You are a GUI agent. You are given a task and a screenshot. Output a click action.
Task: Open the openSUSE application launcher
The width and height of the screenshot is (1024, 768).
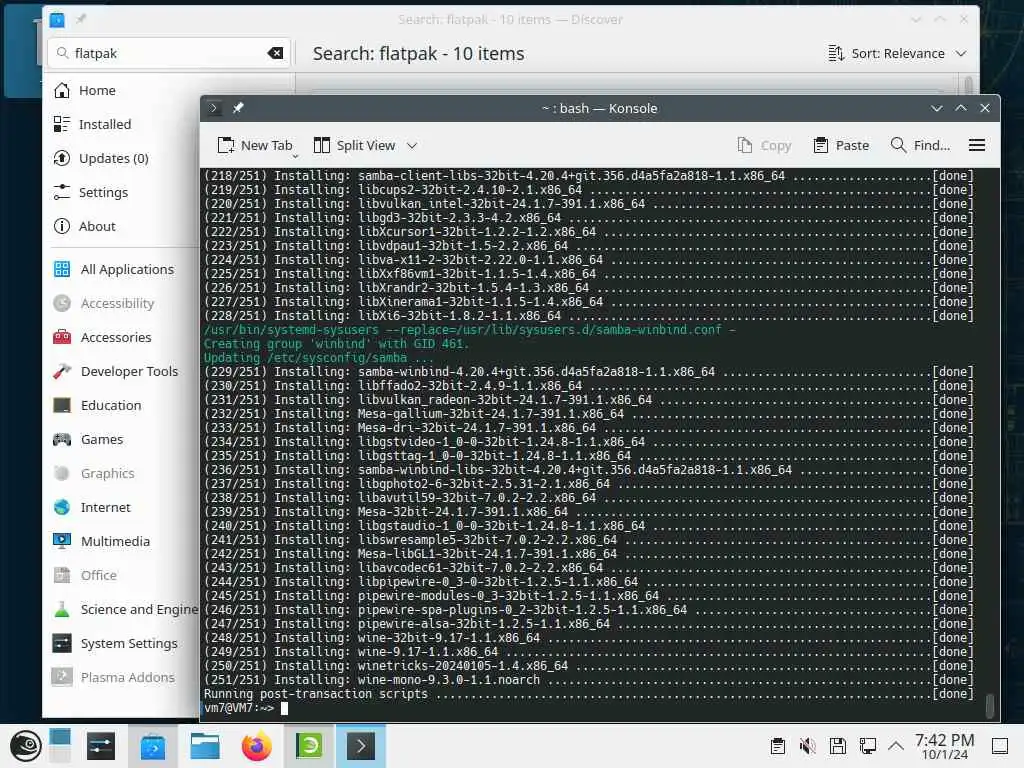click(x=25, y=746)
